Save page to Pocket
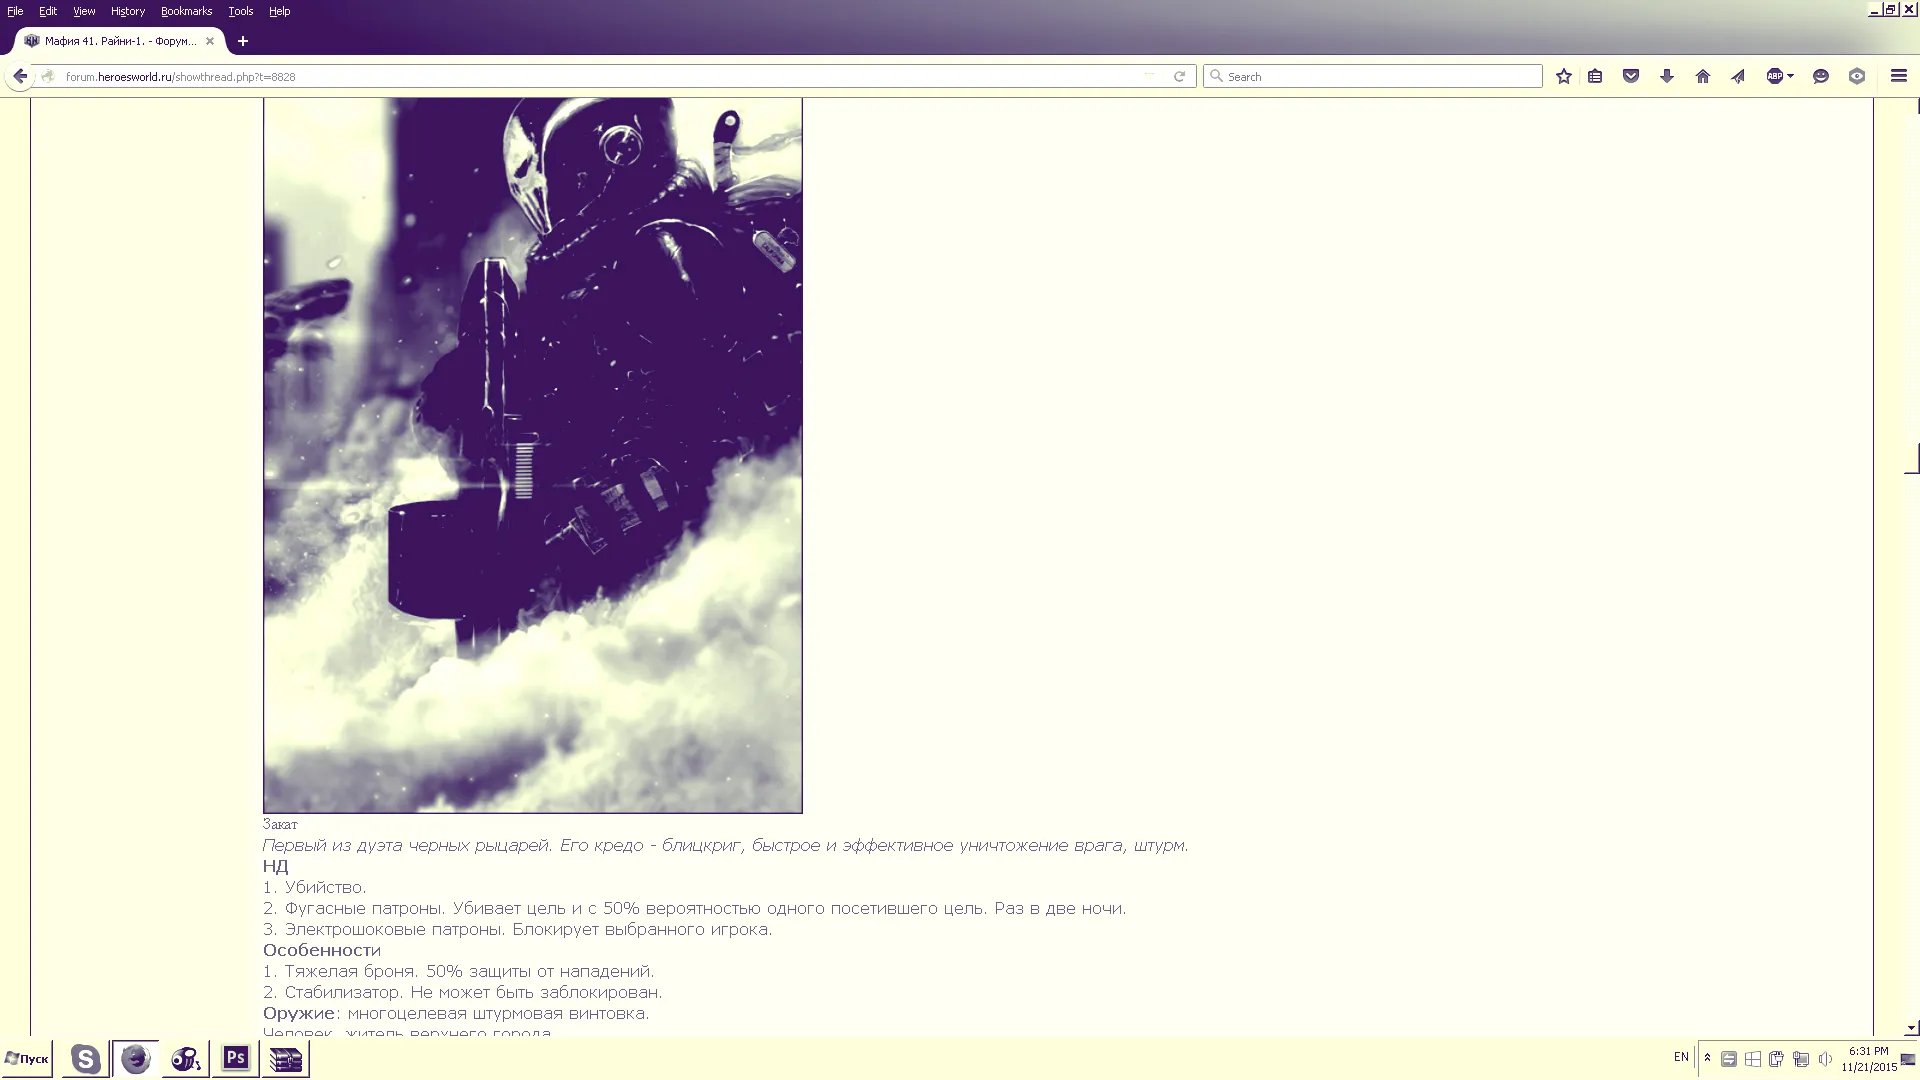This screenshot has width=1920, height=1080. tap(1631, 76)
